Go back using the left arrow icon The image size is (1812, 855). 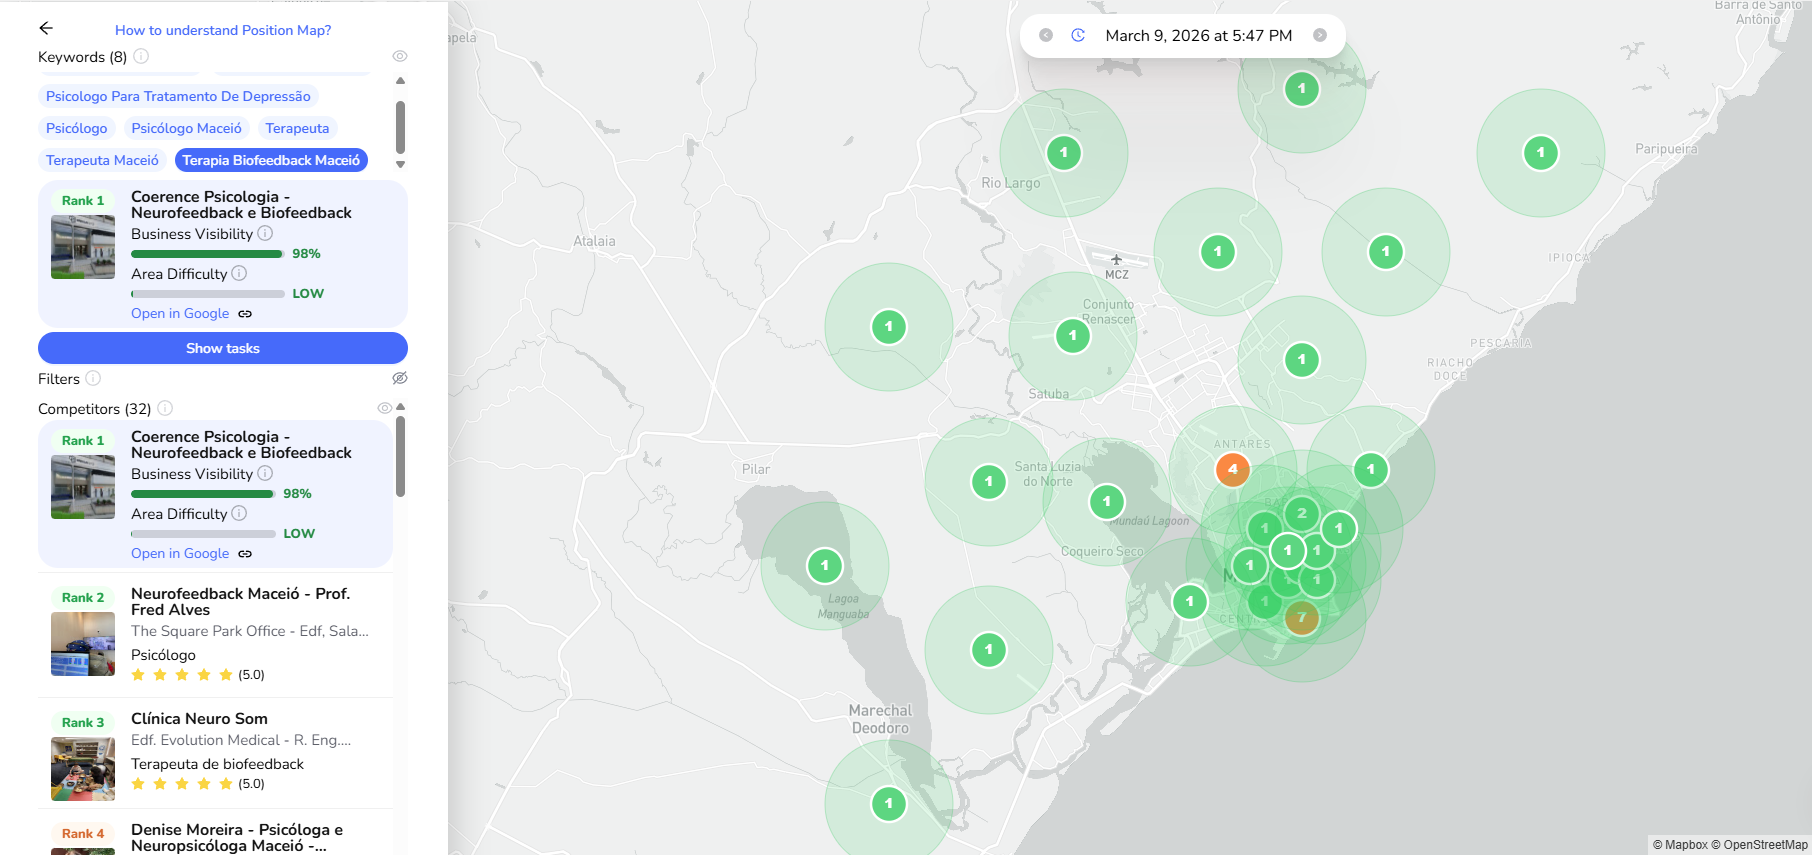tap(46, 29)
